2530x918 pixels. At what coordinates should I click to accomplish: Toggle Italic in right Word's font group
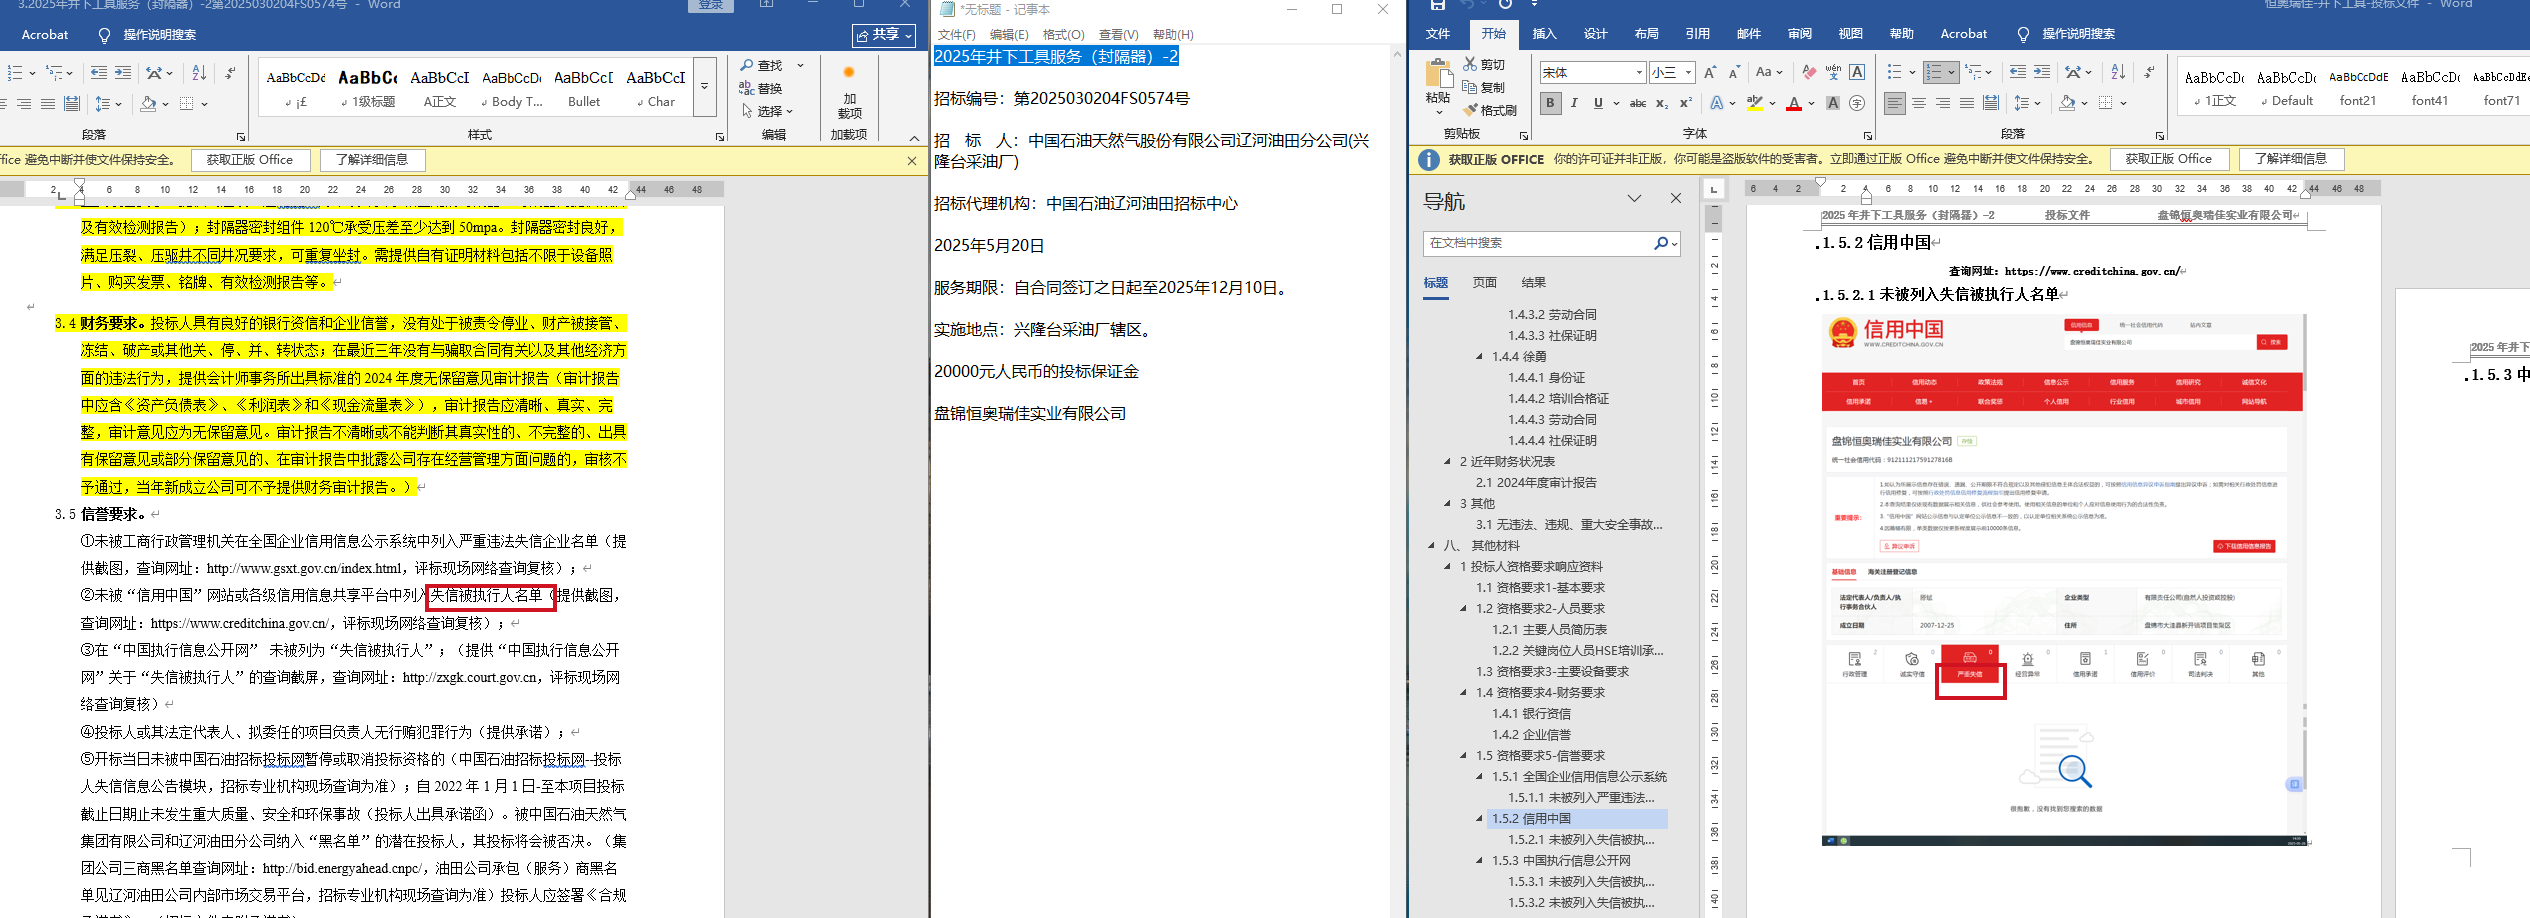[x=1574, y=103]
